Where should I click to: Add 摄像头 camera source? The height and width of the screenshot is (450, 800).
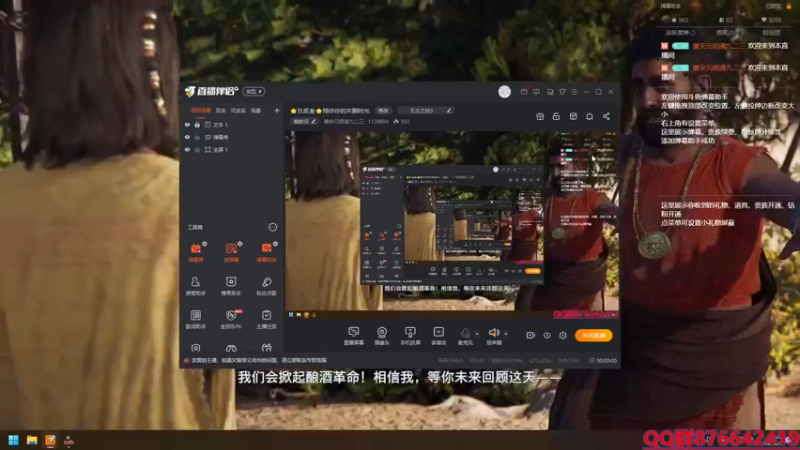tap(382, 336)
